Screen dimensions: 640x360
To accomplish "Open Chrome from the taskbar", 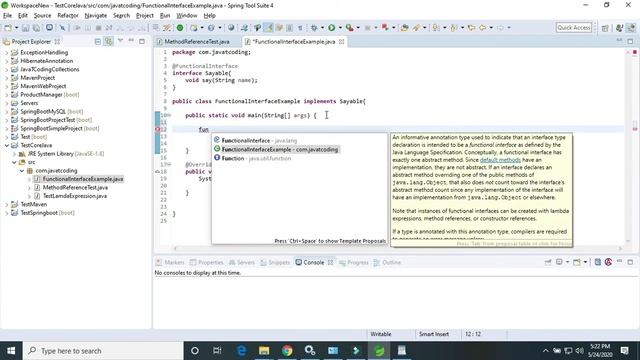I will point(287,351).
